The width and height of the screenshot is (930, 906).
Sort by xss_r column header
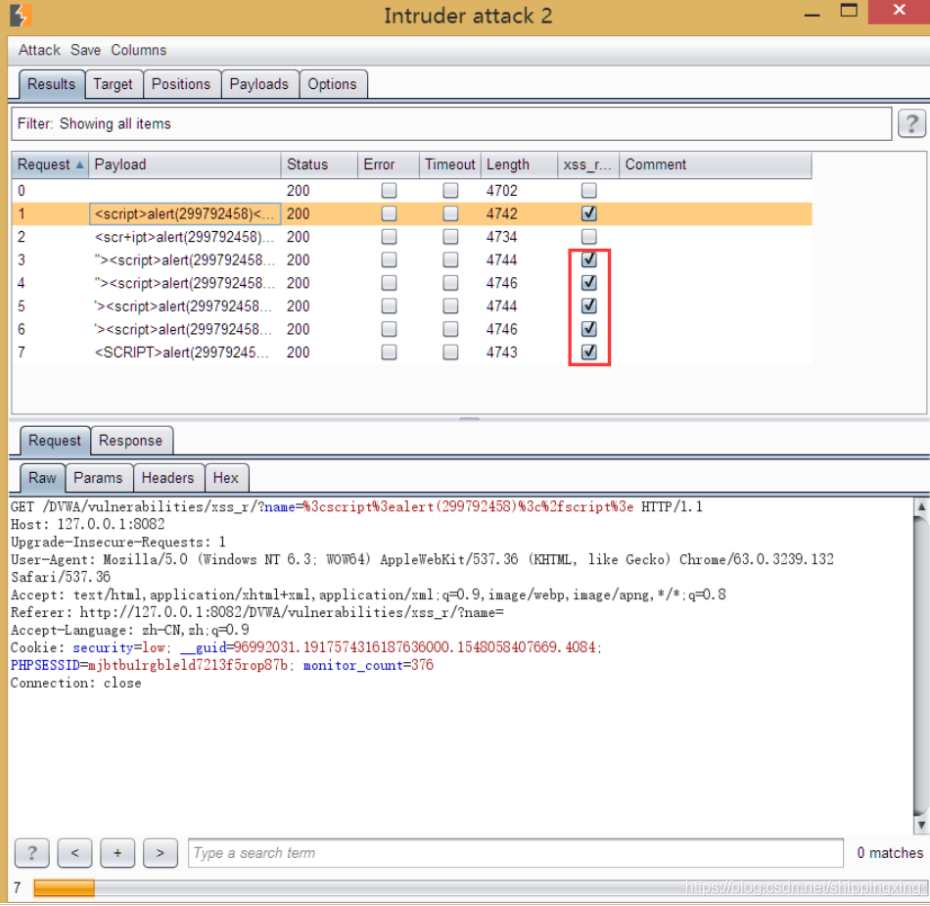(588, 164)
